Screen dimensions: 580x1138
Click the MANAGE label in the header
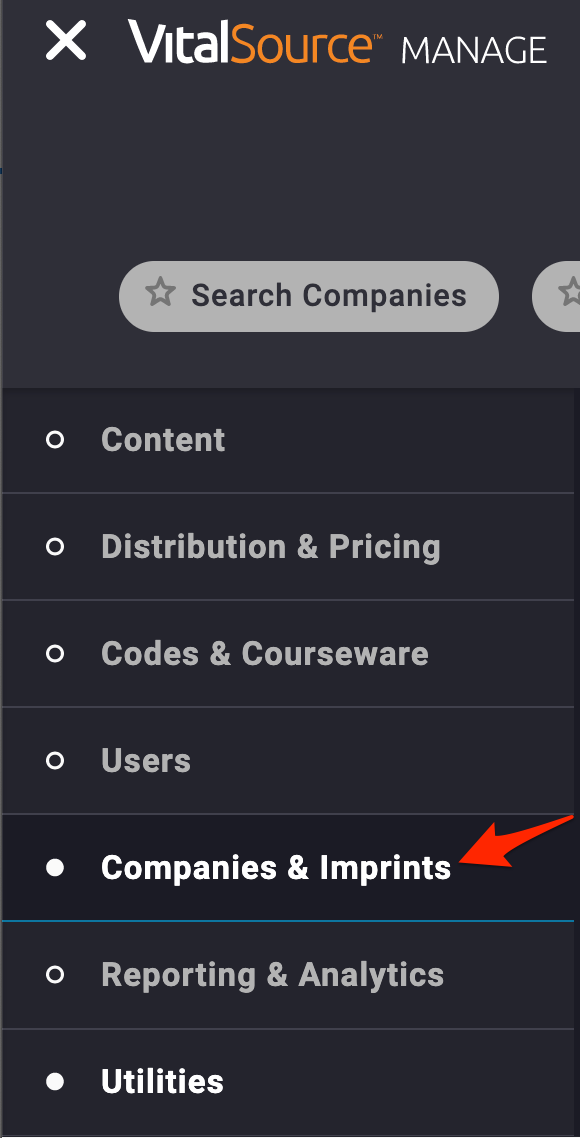pos(474,50)
